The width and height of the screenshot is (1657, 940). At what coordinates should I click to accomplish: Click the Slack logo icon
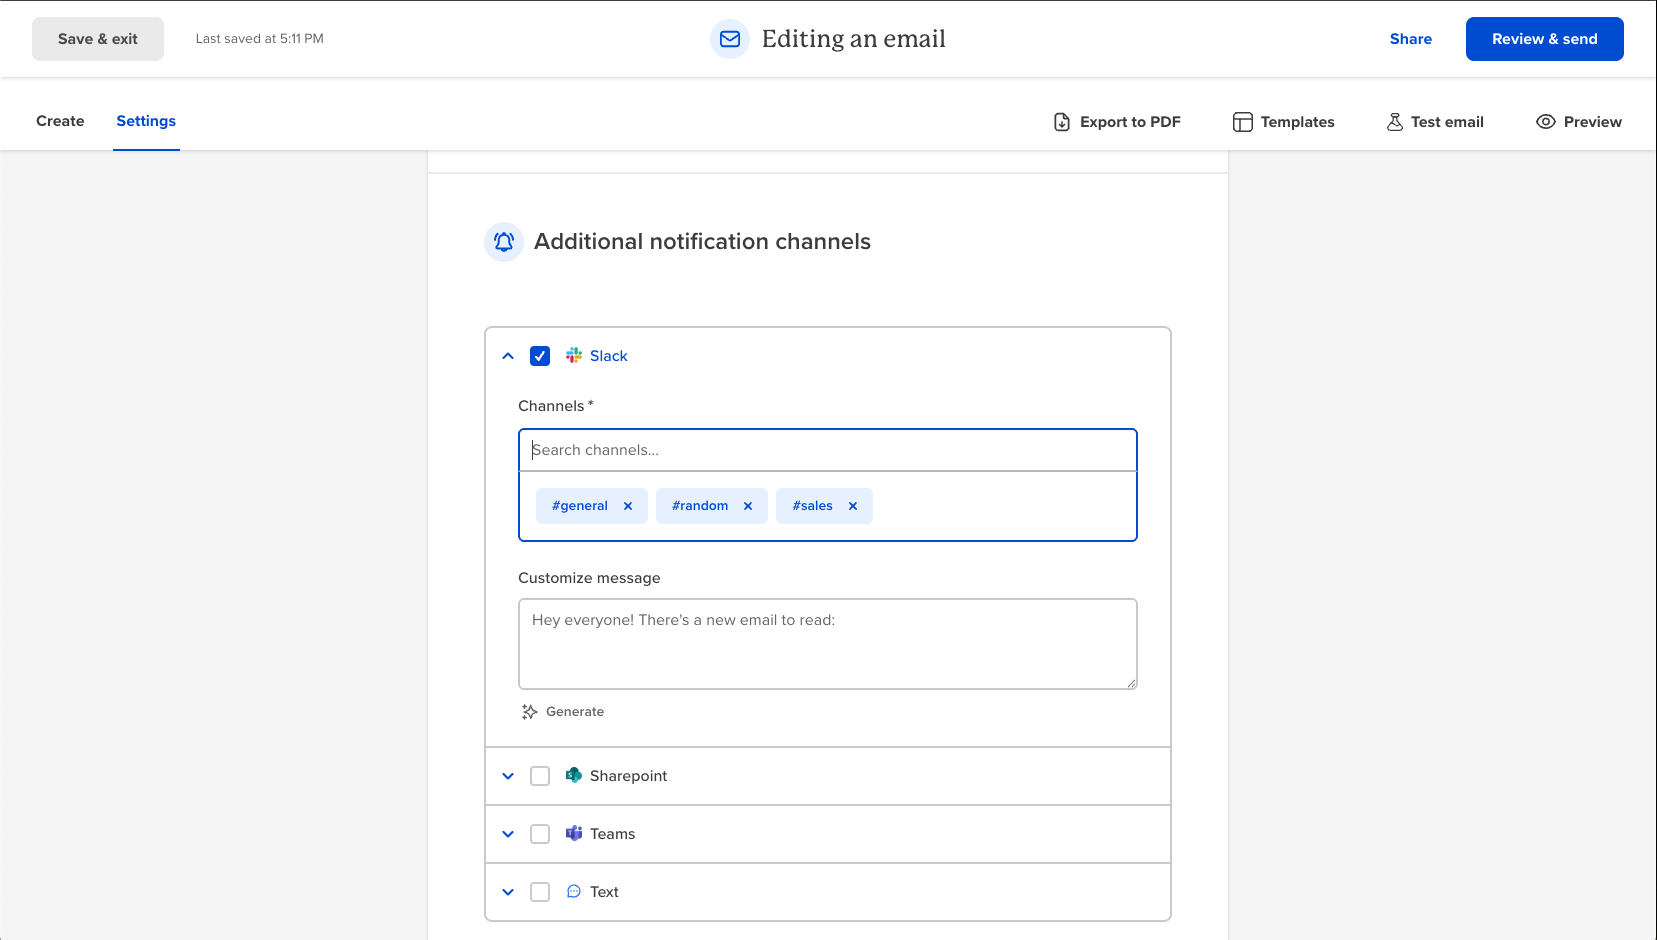coord(574,355)
